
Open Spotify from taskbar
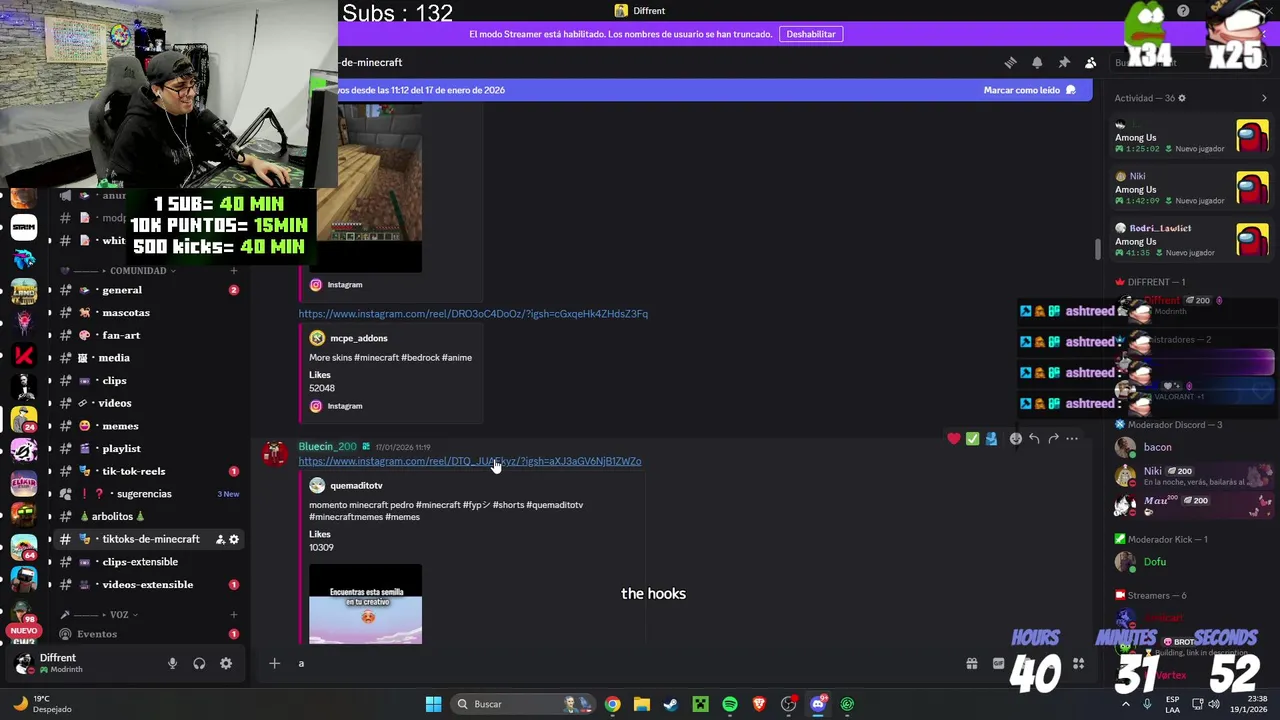coord(730,704)
